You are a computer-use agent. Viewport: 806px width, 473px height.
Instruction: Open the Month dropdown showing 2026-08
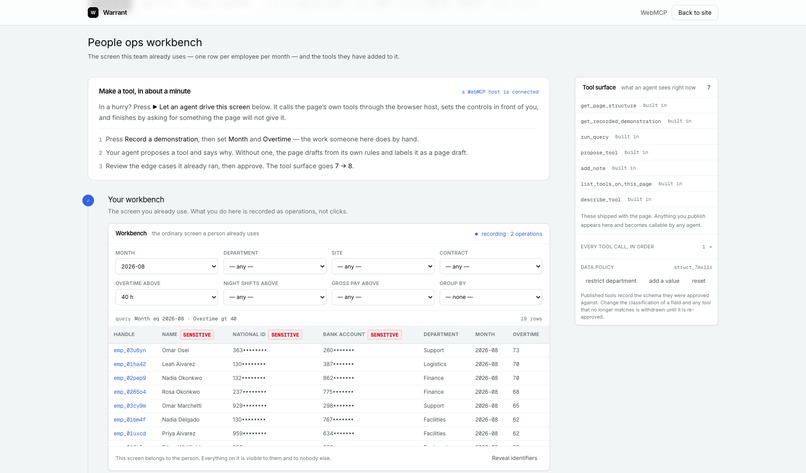point(167,266)
